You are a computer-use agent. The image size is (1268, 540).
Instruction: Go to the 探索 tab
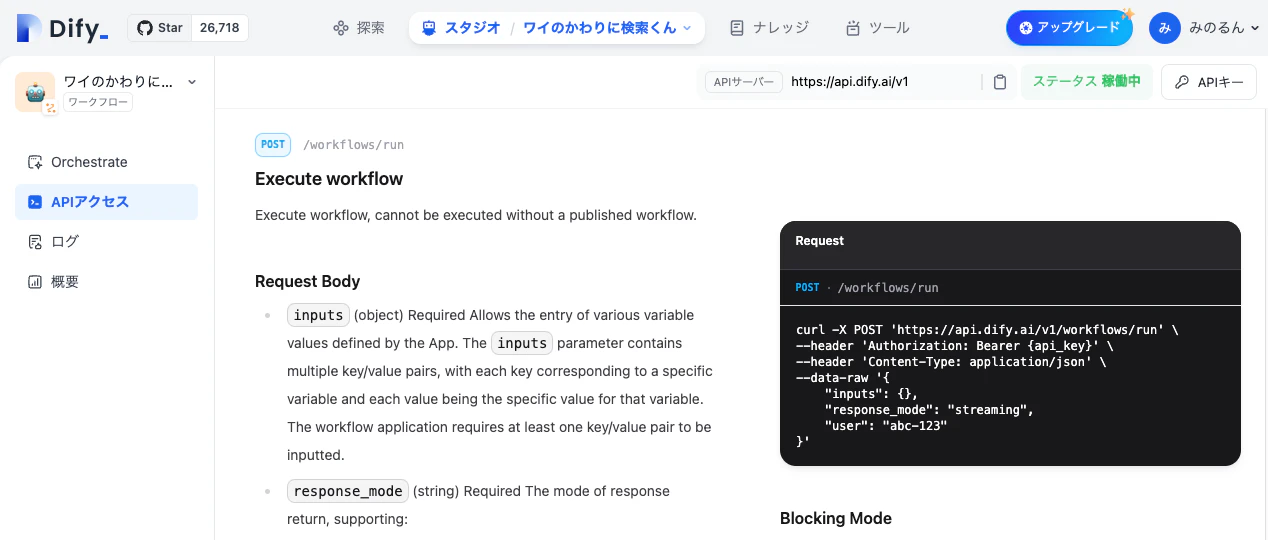point(359,28)
